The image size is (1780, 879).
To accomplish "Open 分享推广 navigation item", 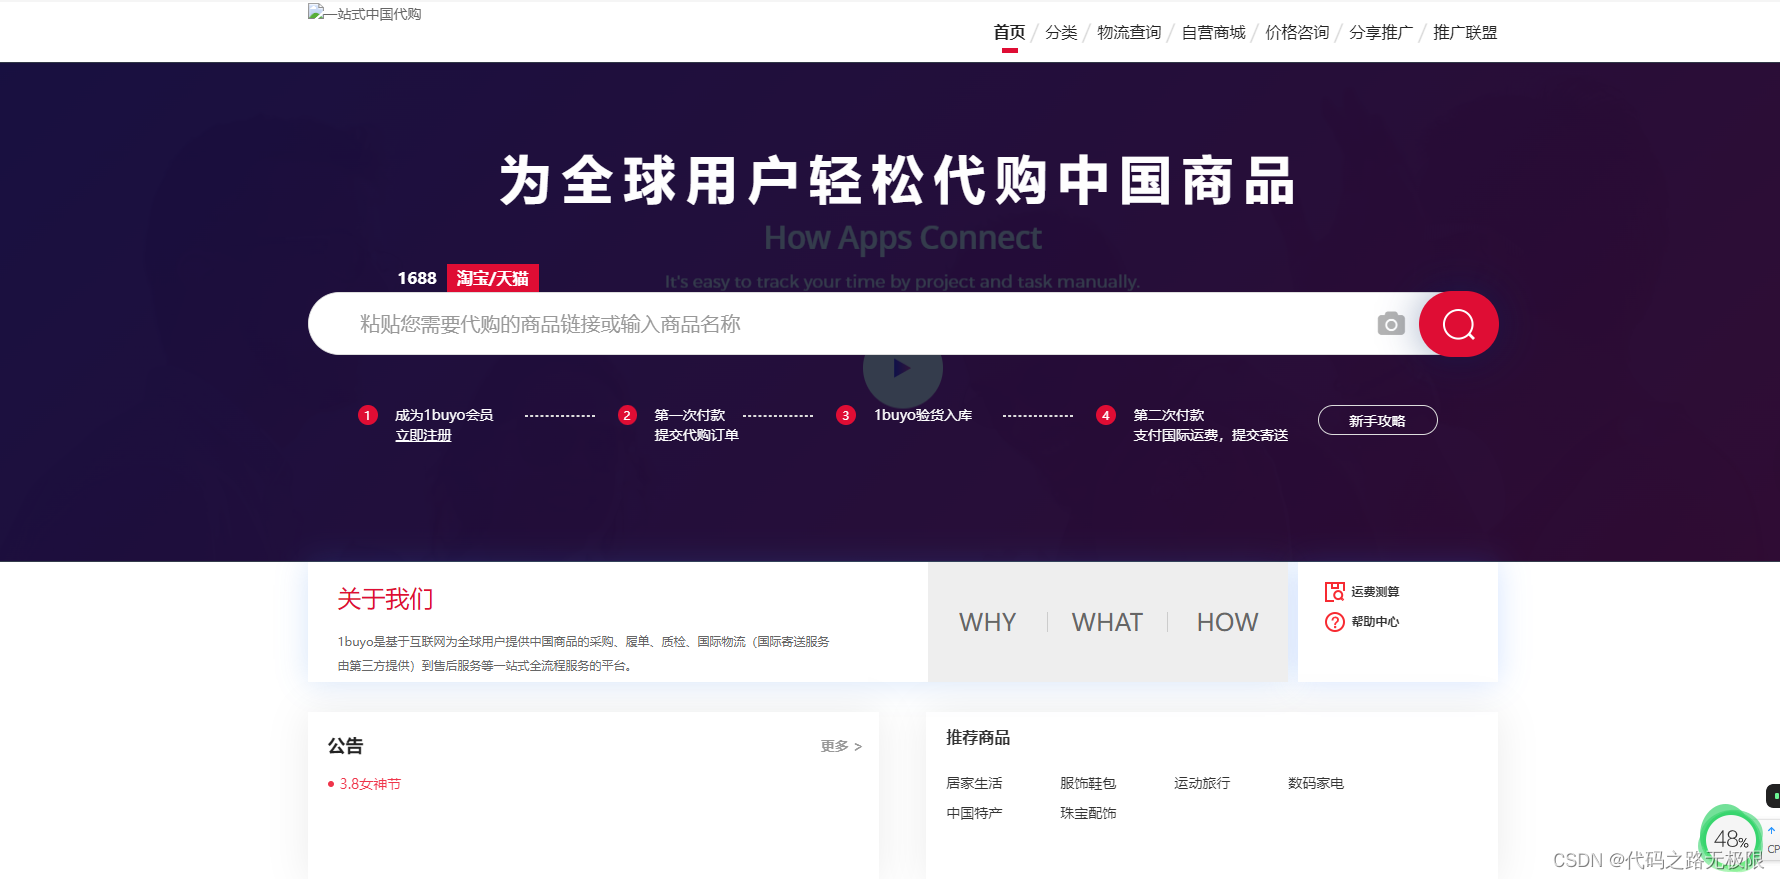I will coord(1381,33).
